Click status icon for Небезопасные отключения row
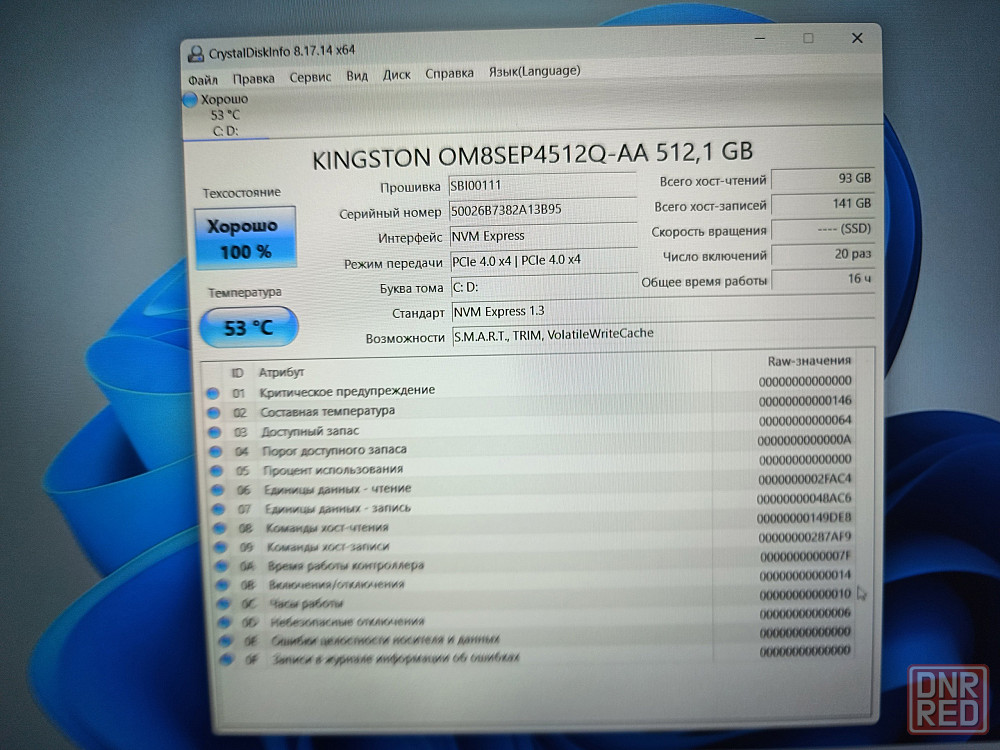The image size is (1000, 750). pos(224,621)
